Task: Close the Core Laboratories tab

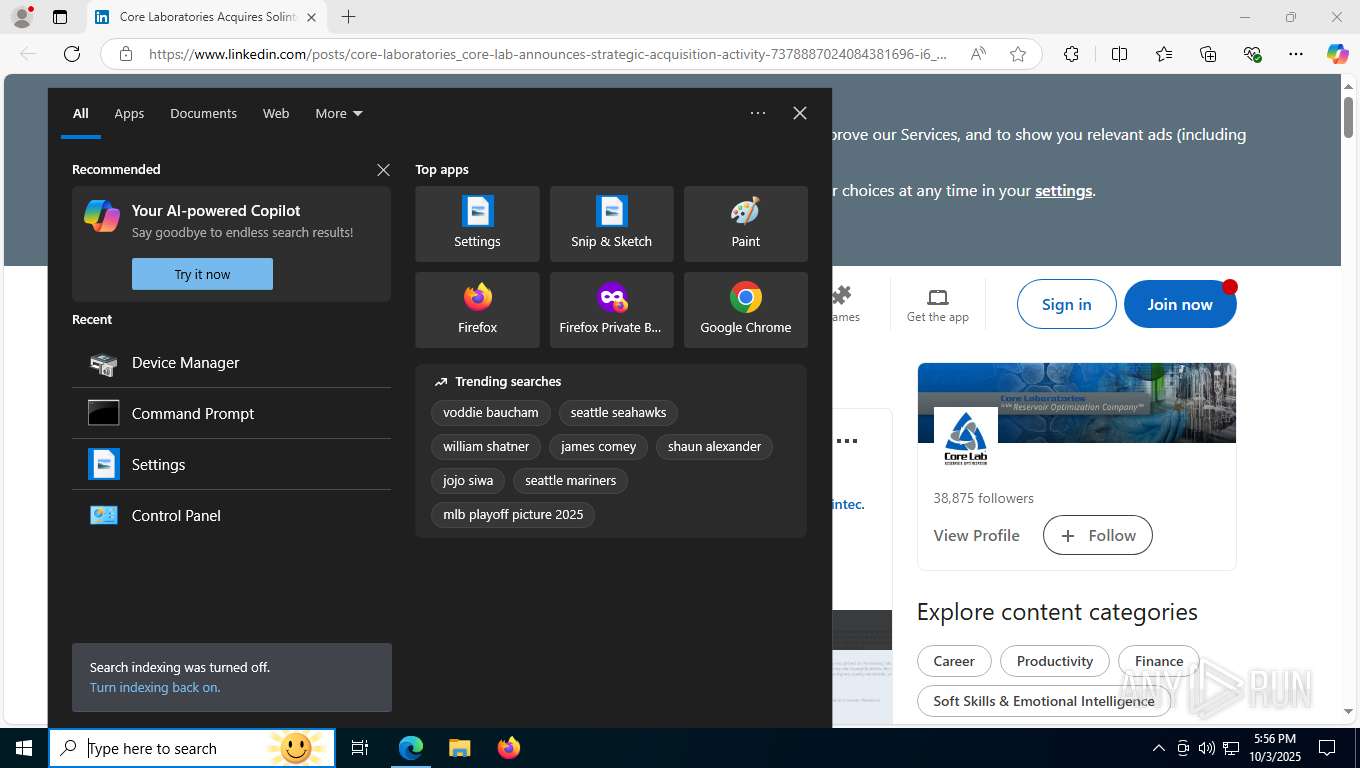Action: (311, 17)
